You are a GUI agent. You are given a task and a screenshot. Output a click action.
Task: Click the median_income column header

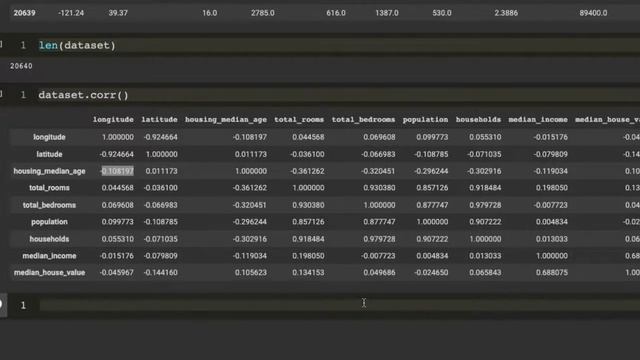coord(538,120)
